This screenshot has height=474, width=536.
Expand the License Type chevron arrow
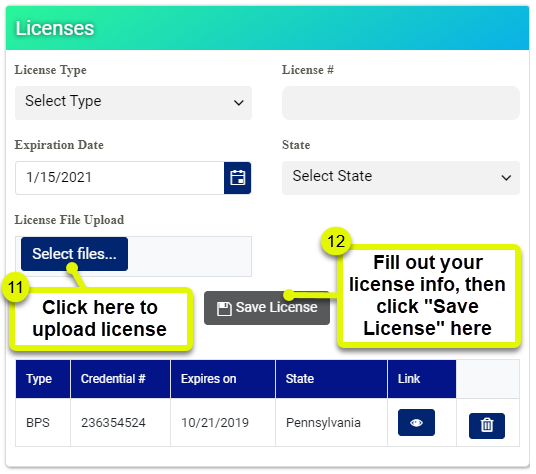coord(239,103)
